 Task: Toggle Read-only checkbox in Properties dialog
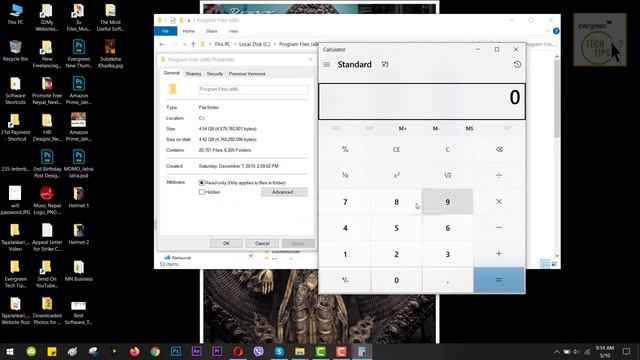[x=202, y=182]
